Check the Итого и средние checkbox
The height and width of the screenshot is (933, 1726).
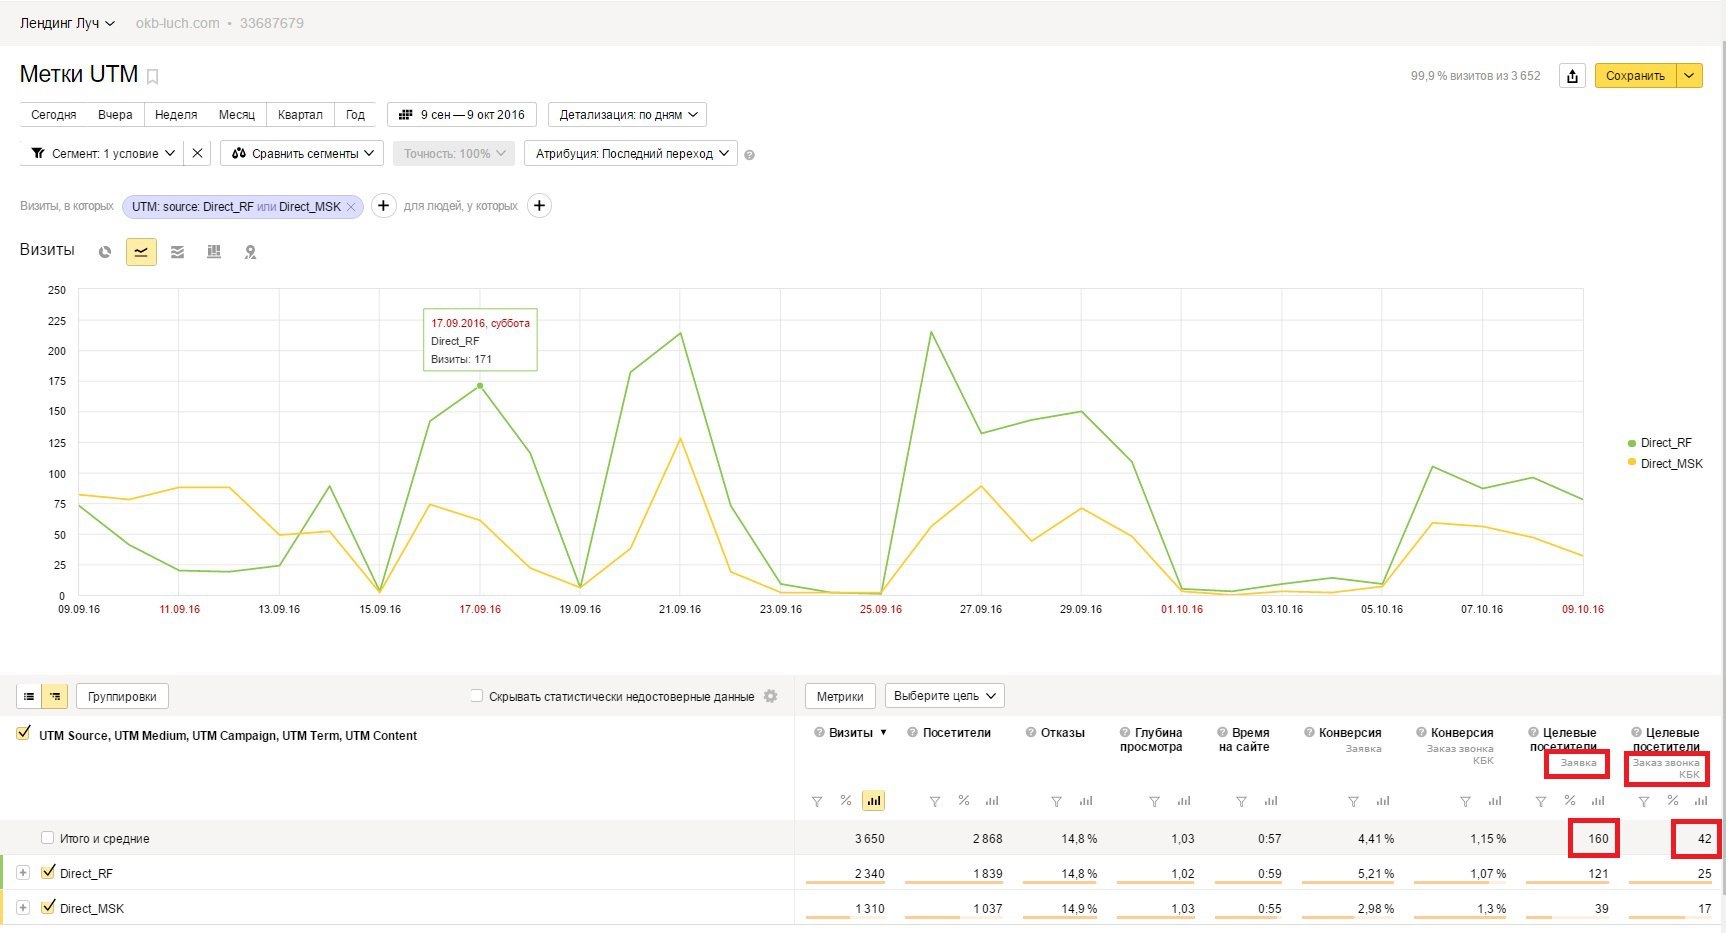(x=47, y=838)
